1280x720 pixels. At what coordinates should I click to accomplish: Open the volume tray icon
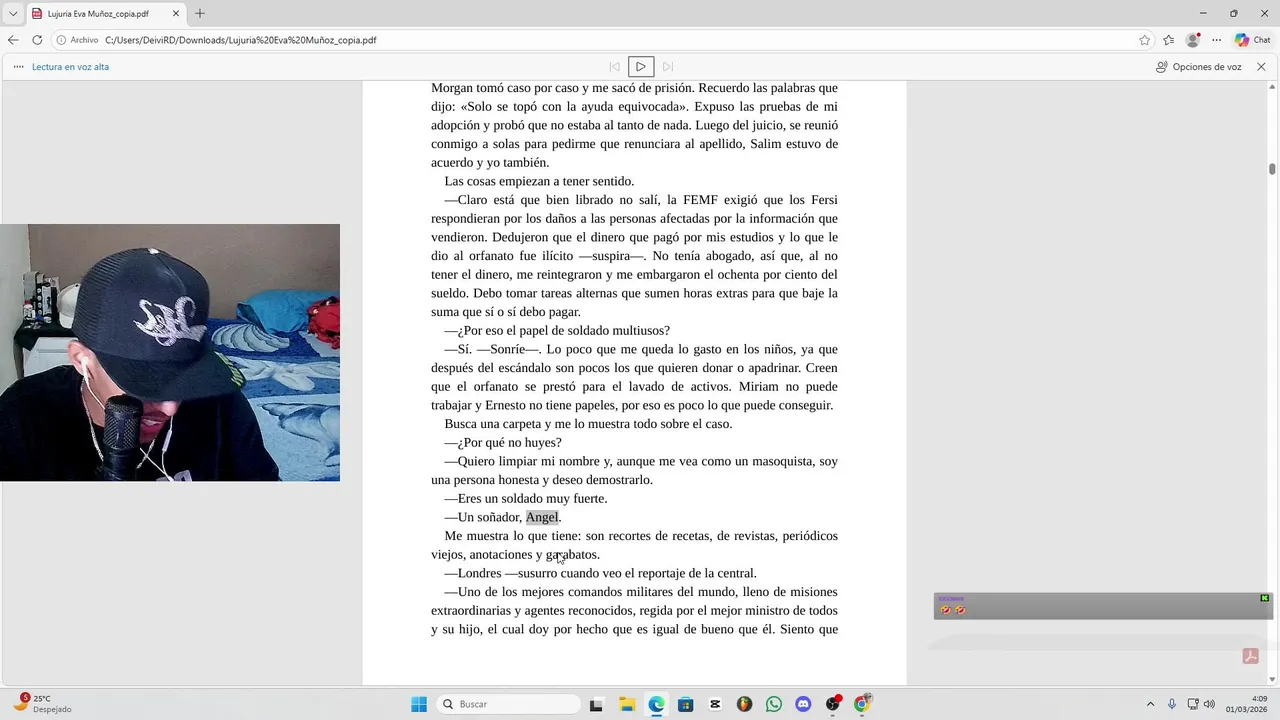tap(1209, 704)
